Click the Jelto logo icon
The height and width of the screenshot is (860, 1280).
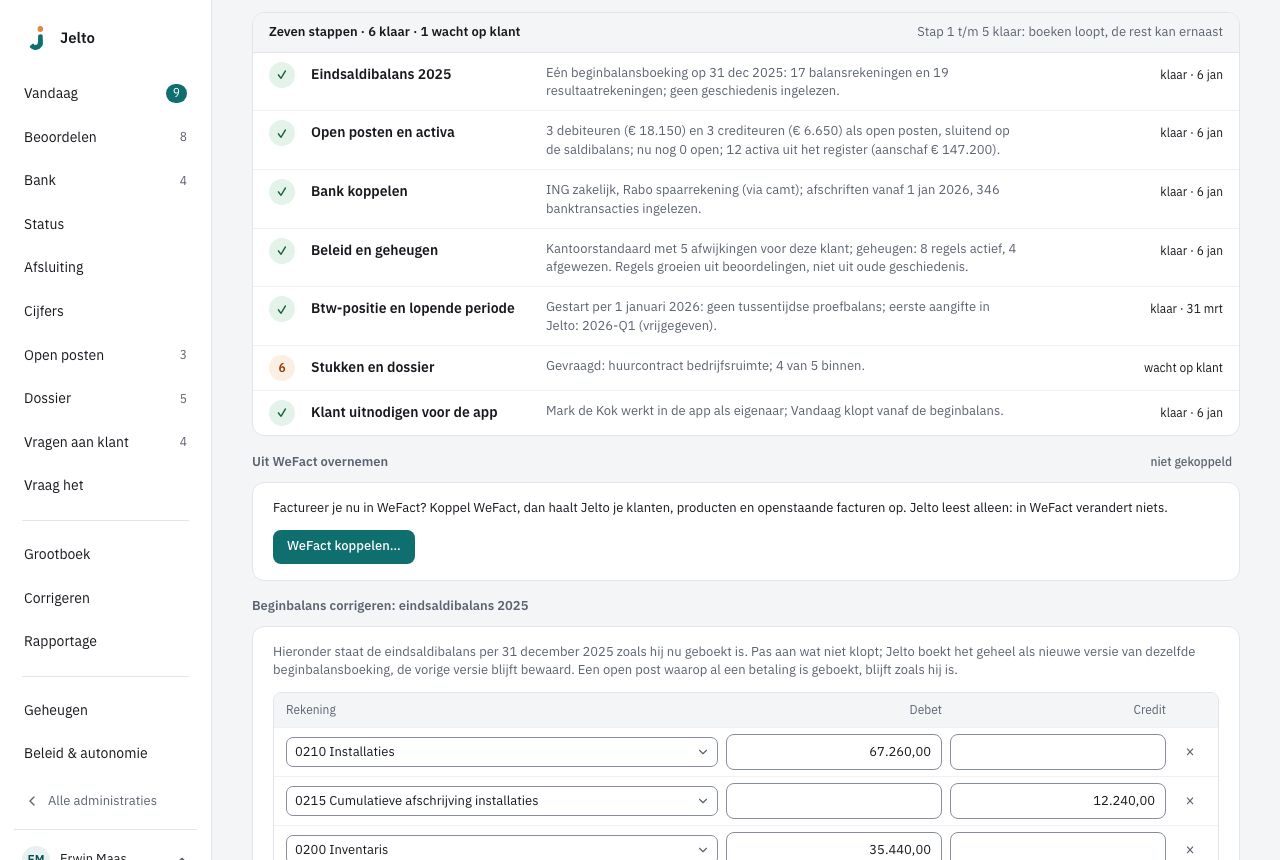[37, 38]
